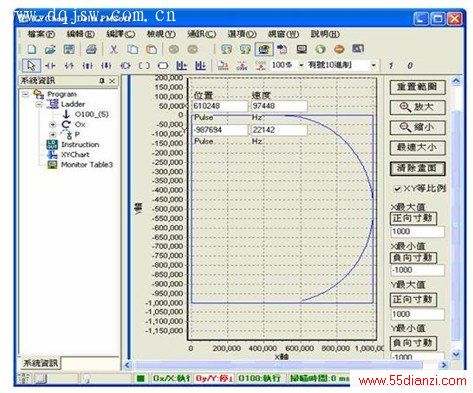Open the 通訊(C) menu
The width and height of the screenshot is (473, 393).
click(202, 34)
